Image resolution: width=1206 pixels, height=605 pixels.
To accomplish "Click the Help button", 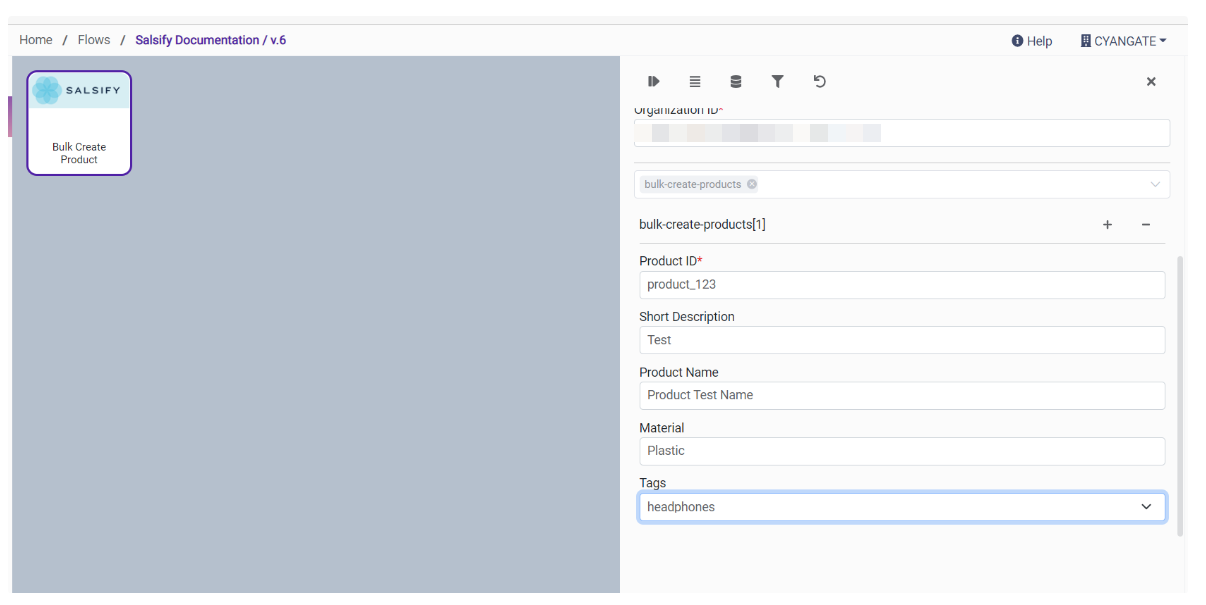I will point(1032,41).
